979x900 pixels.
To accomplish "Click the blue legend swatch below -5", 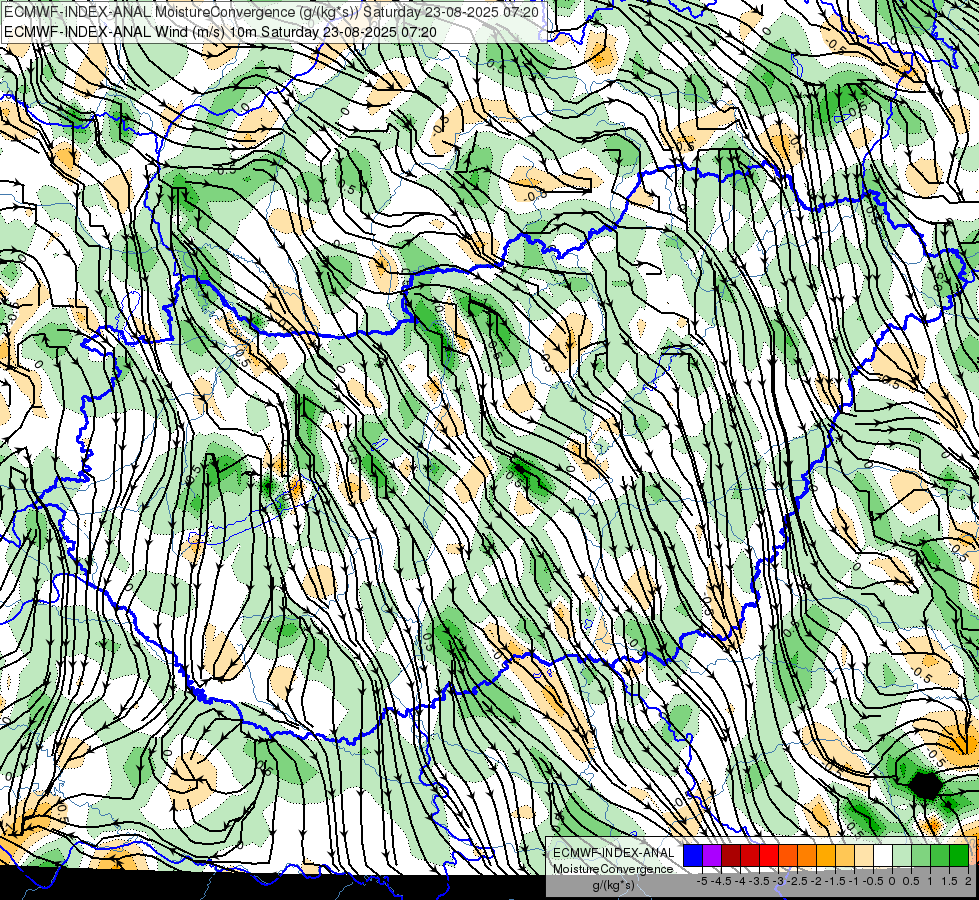I will pos(693,855).
